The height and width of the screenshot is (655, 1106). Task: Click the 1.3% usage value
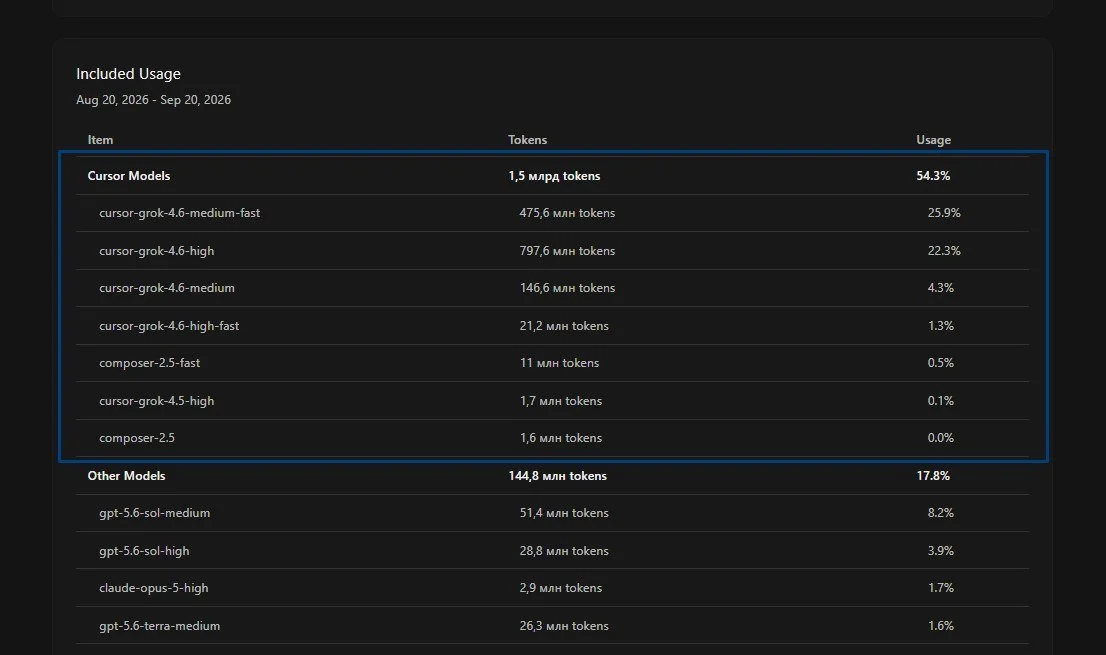tap(940, 326)
